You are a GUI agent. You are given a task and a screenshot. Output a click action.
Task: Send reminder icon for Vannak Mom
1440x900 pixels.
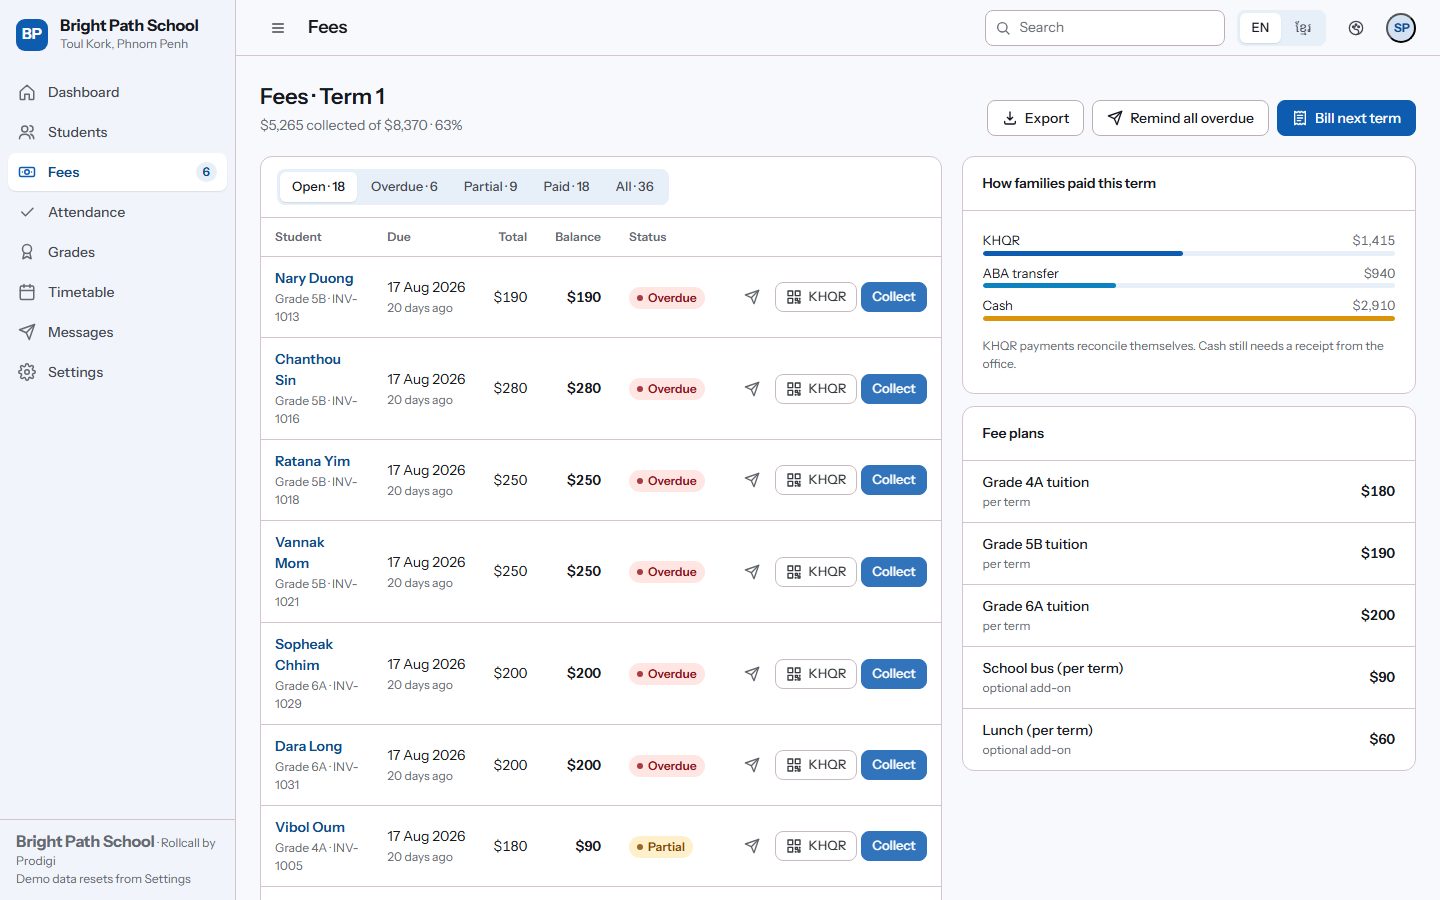click(752, 572)
